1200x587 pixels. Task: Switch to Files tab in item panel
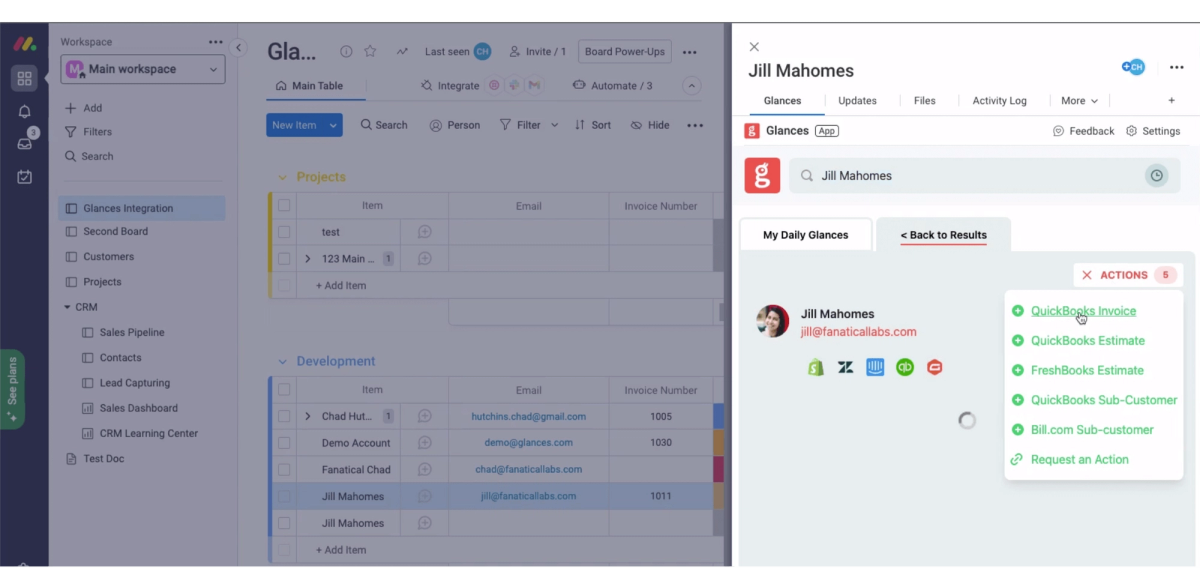tap(925, 101)
